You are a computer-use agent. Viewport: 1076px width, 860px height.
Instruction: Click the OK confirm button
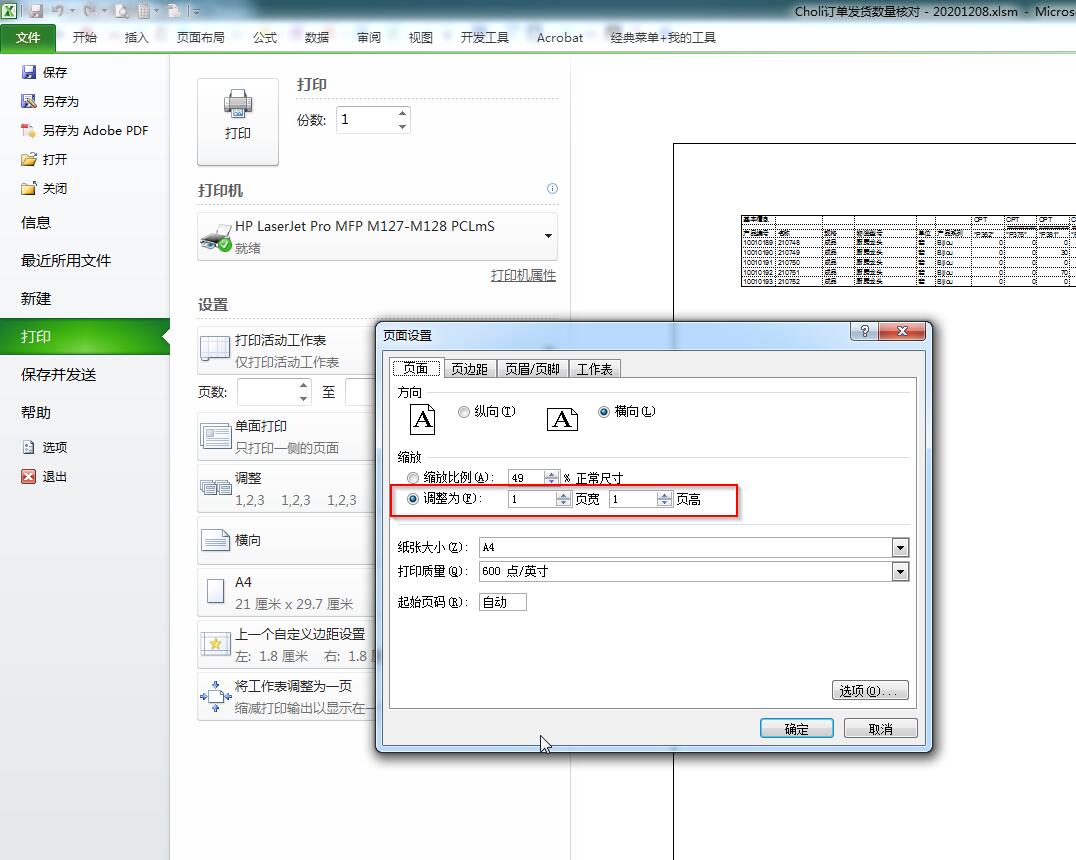point(796,729)
